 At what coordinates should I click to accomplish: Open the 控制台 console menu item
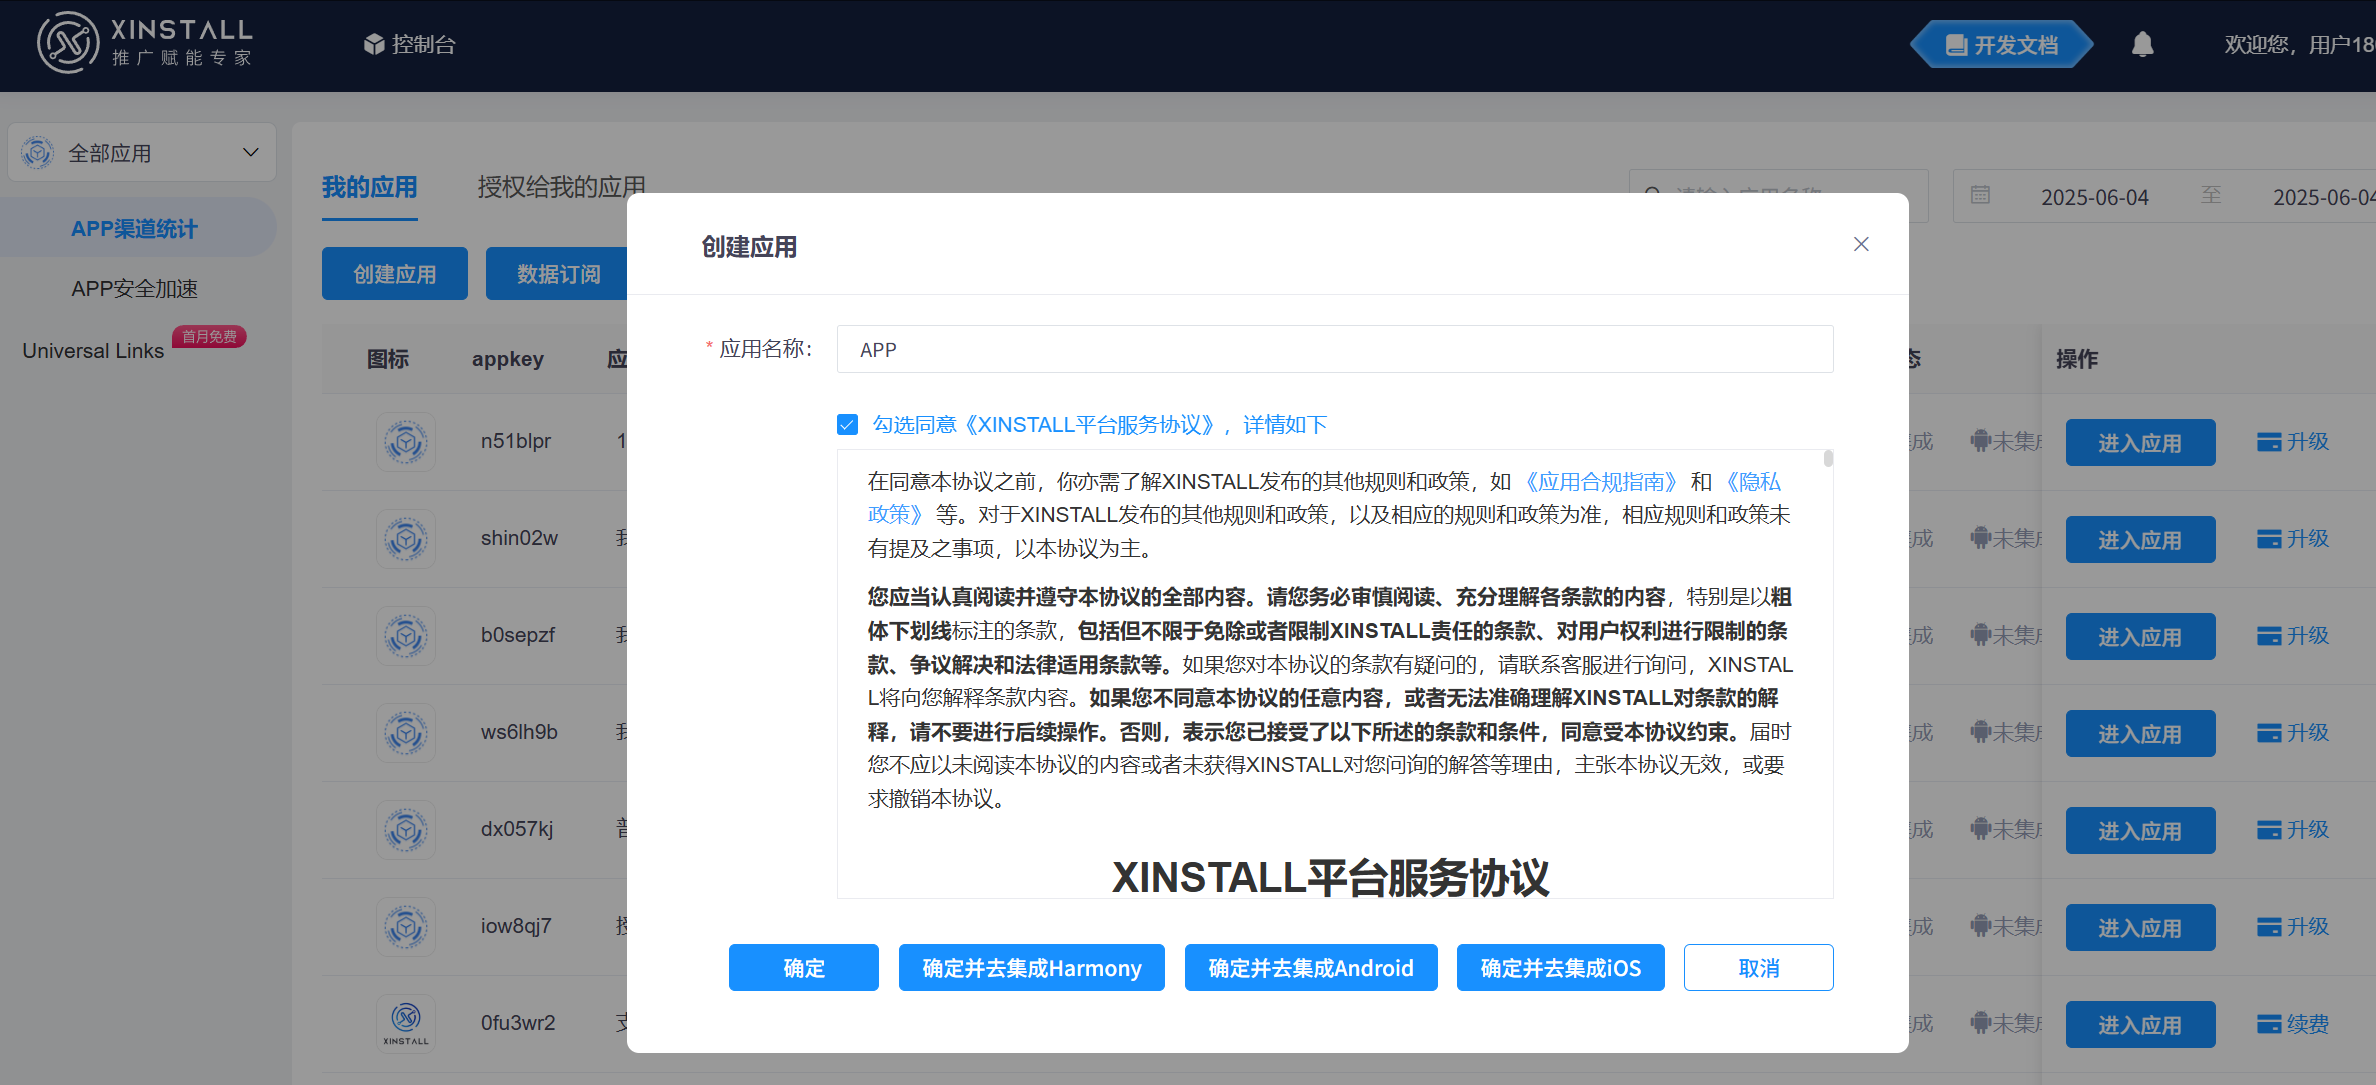410,44
